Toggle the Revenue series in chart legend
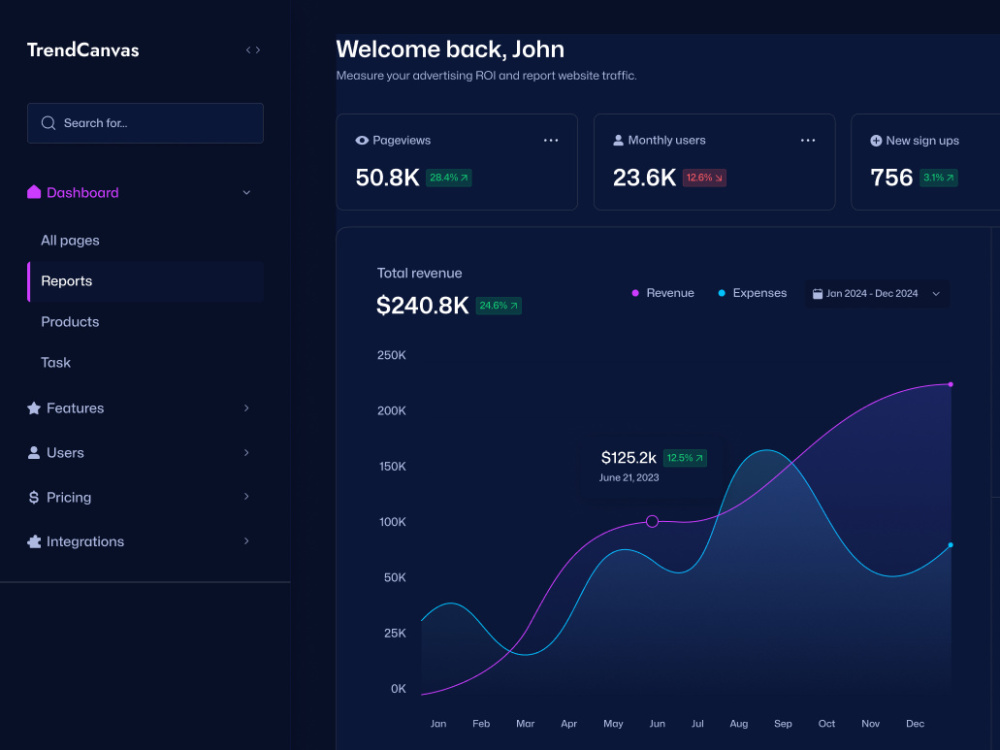 (663, 293)
